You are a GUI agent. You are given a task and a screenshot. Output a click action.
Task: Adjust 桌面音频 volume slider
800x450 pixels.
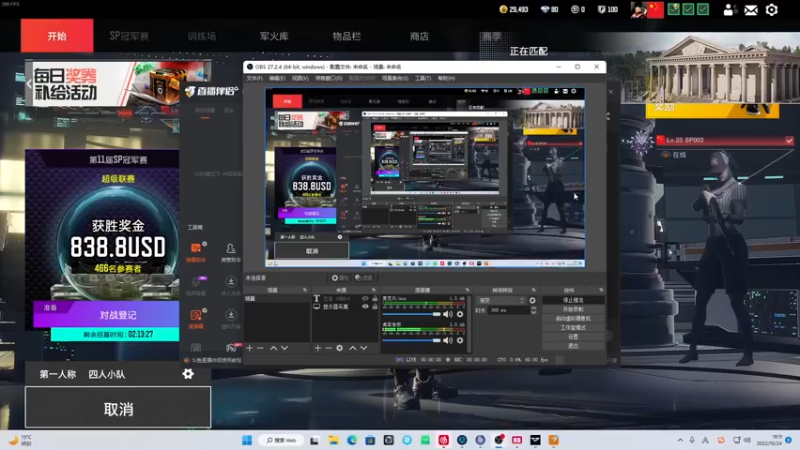click(411, 340)
